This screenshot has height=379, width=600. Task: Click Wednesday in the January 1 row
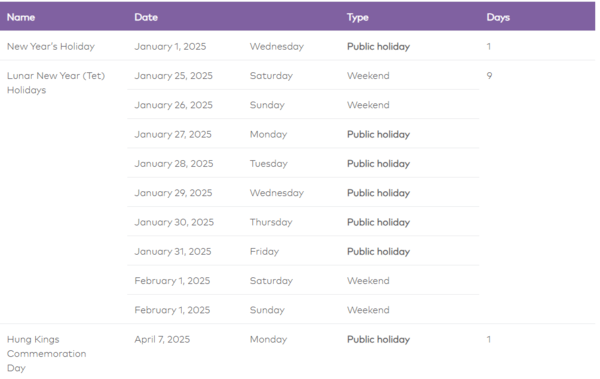[276, 46]
